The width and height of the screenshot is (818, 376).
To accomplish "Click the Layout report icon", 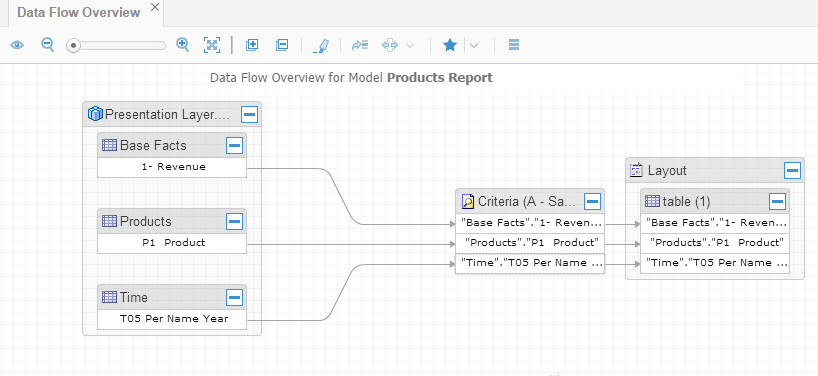I will 636,171.
